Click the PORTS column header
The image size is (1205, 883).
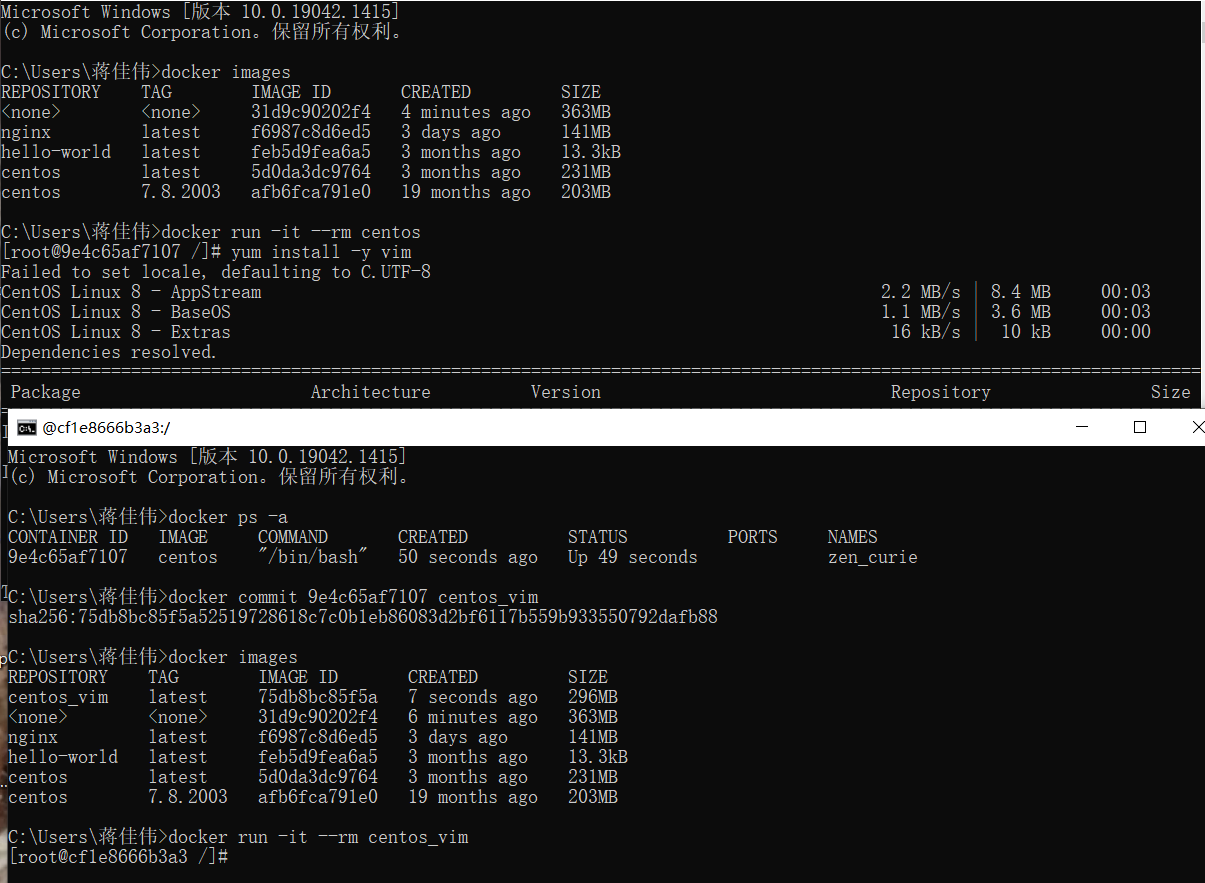click(x=753, y=537)
